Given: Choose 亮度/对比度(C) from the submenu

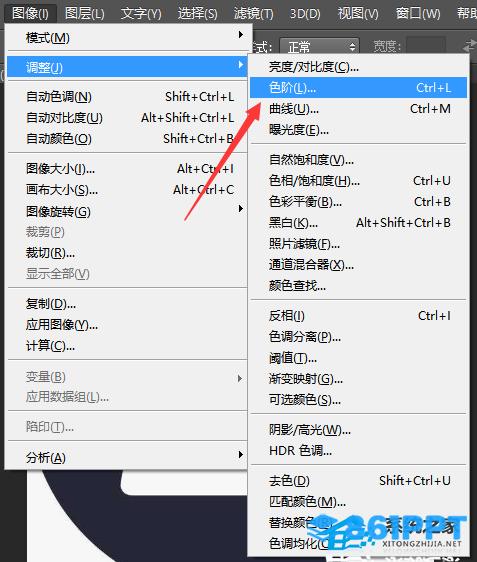Looking at the screenshot, I should (358, 67).
